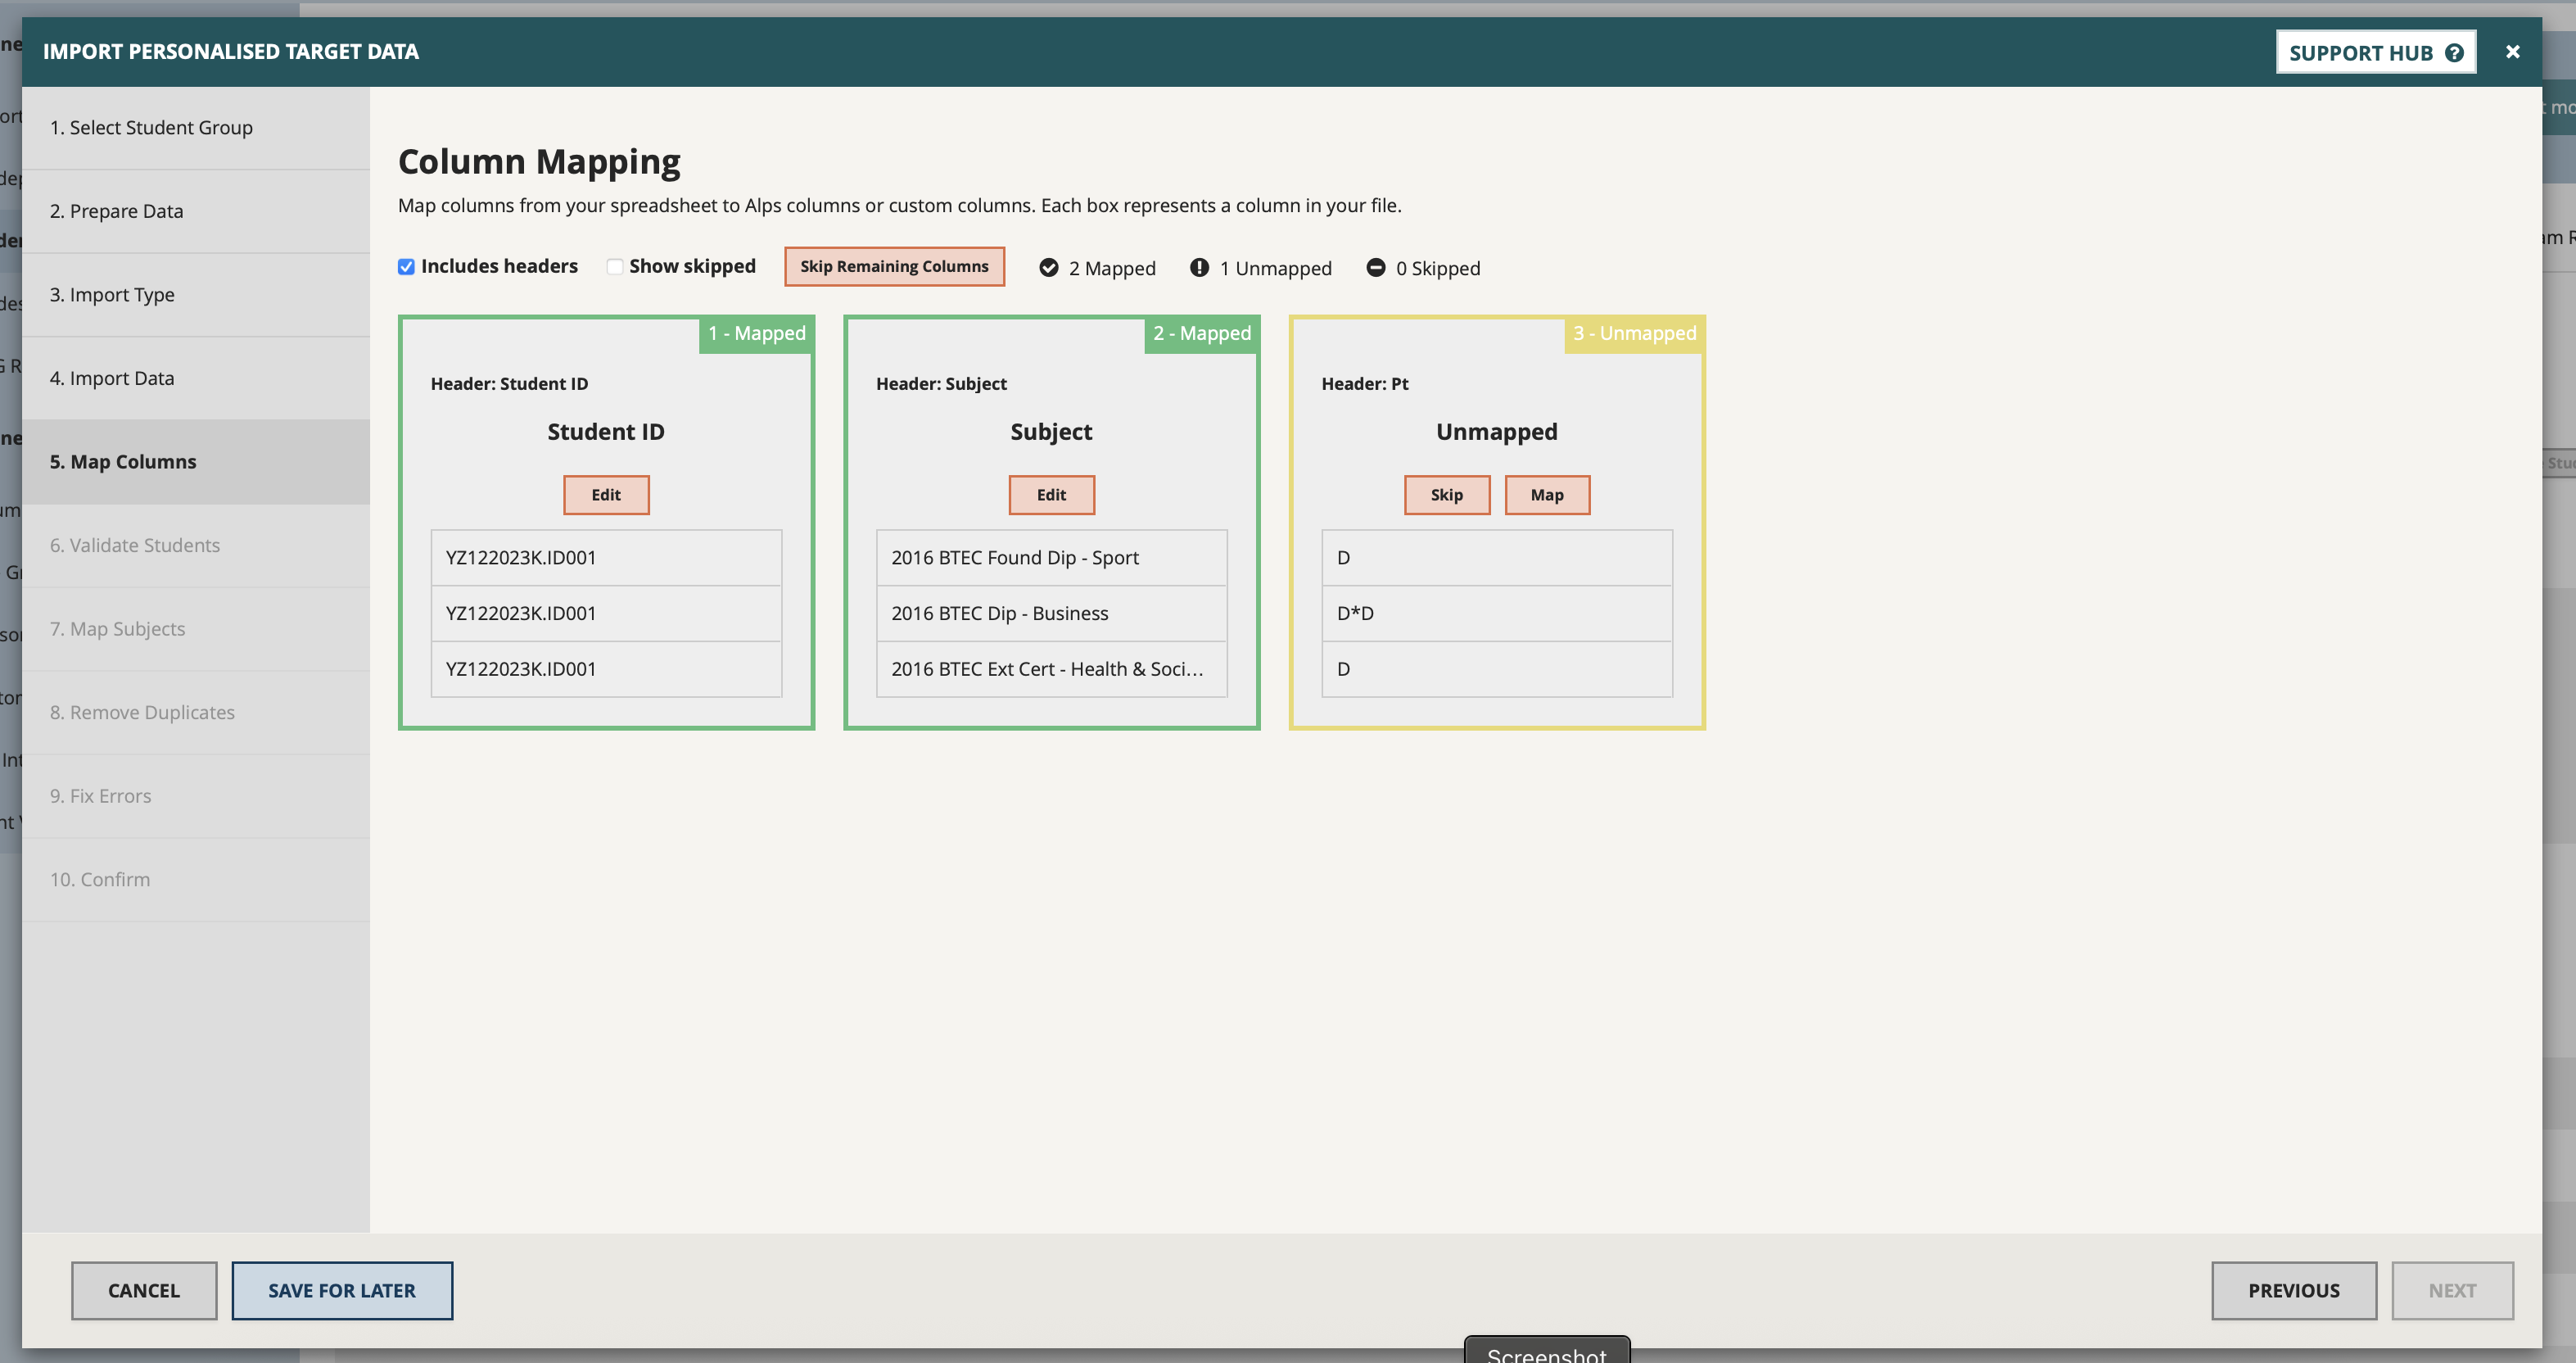Go to step 1 Select Student Group
2576x1363 pixels.
point(196,128)
